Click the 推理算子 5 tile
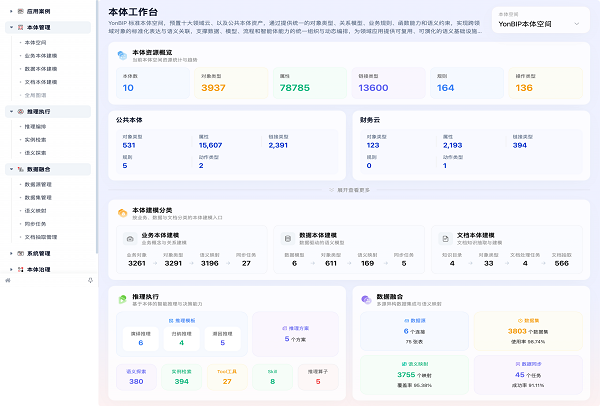This screenshot has width=600, height=406. (x=318, y=377)
